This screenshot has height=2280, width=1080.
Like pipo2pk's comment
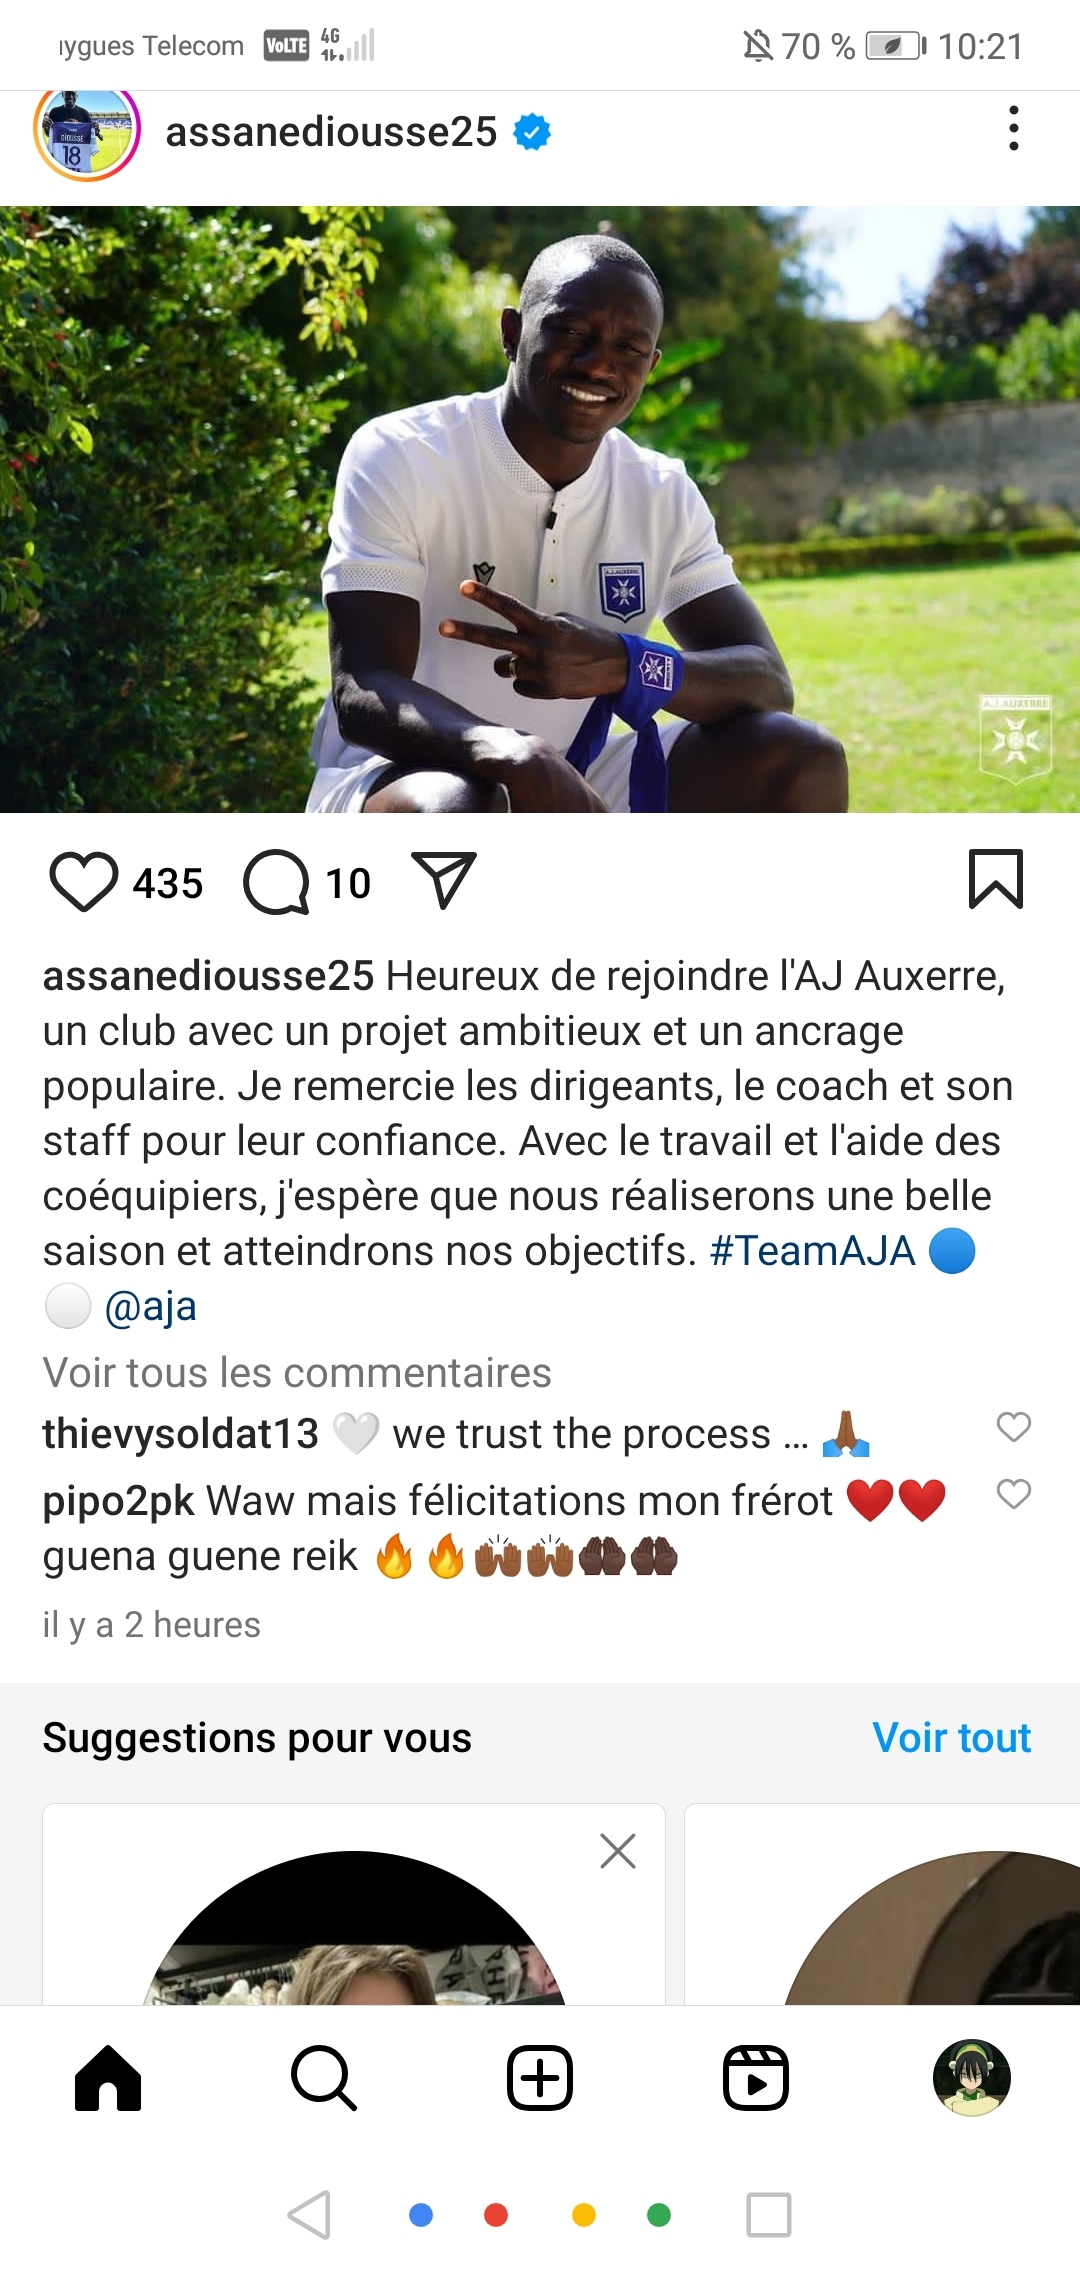(x=1014, y=1494)
